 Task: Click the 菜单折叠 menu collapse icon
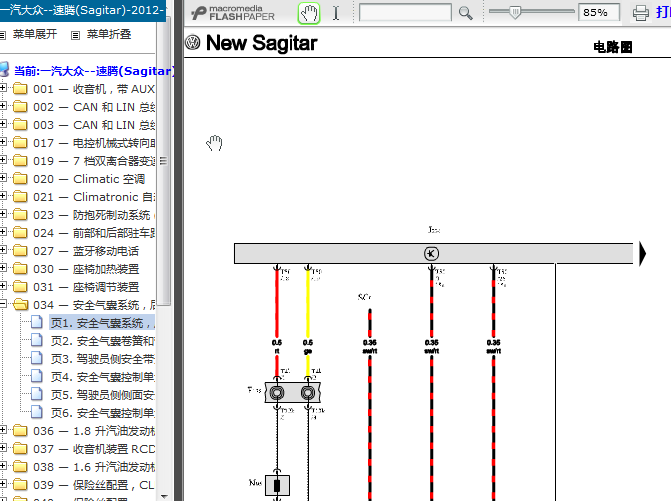75,35
